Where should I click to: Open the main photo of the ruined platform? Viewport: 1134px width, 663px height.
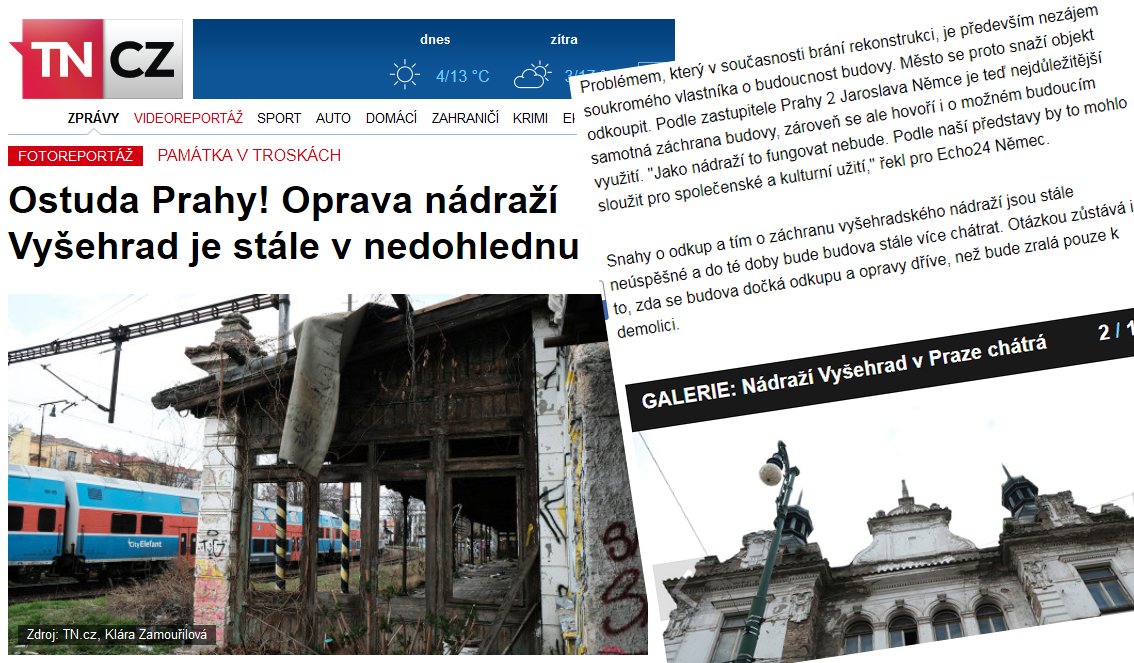coord(300,470)
